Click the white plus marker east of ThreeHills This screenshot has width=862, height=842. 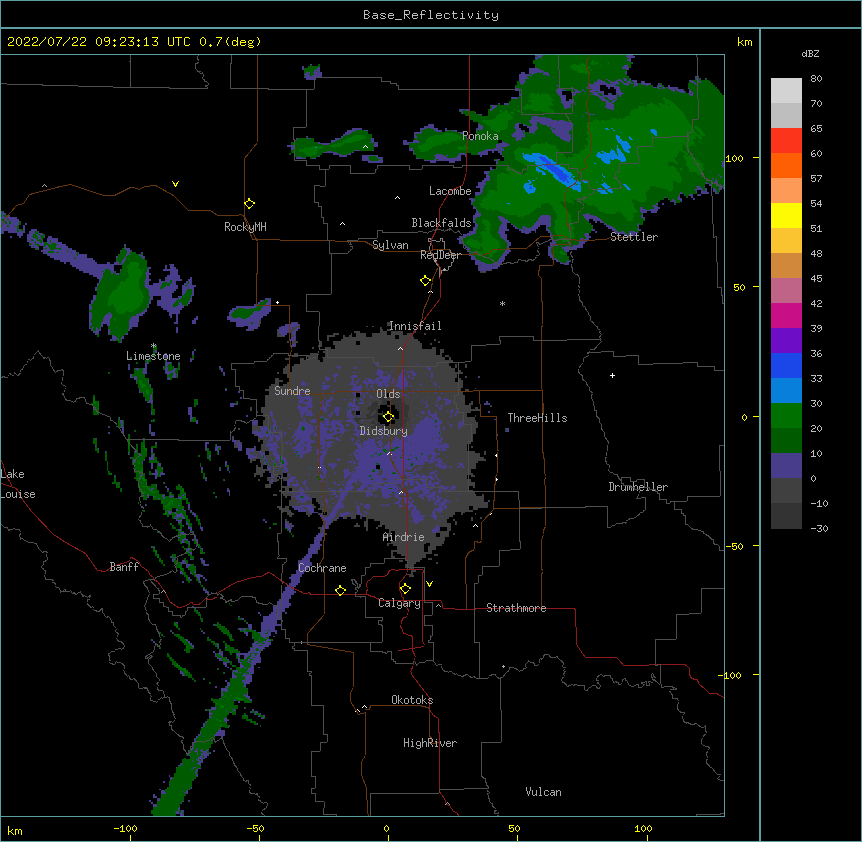click(x=612, y=375)
